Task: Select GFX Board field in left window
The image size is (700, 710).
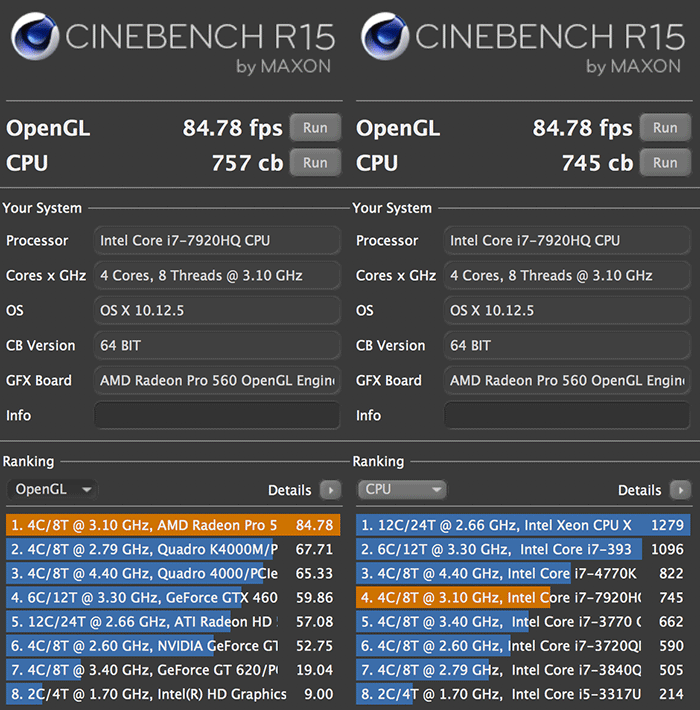Action: tap(217, 380)
